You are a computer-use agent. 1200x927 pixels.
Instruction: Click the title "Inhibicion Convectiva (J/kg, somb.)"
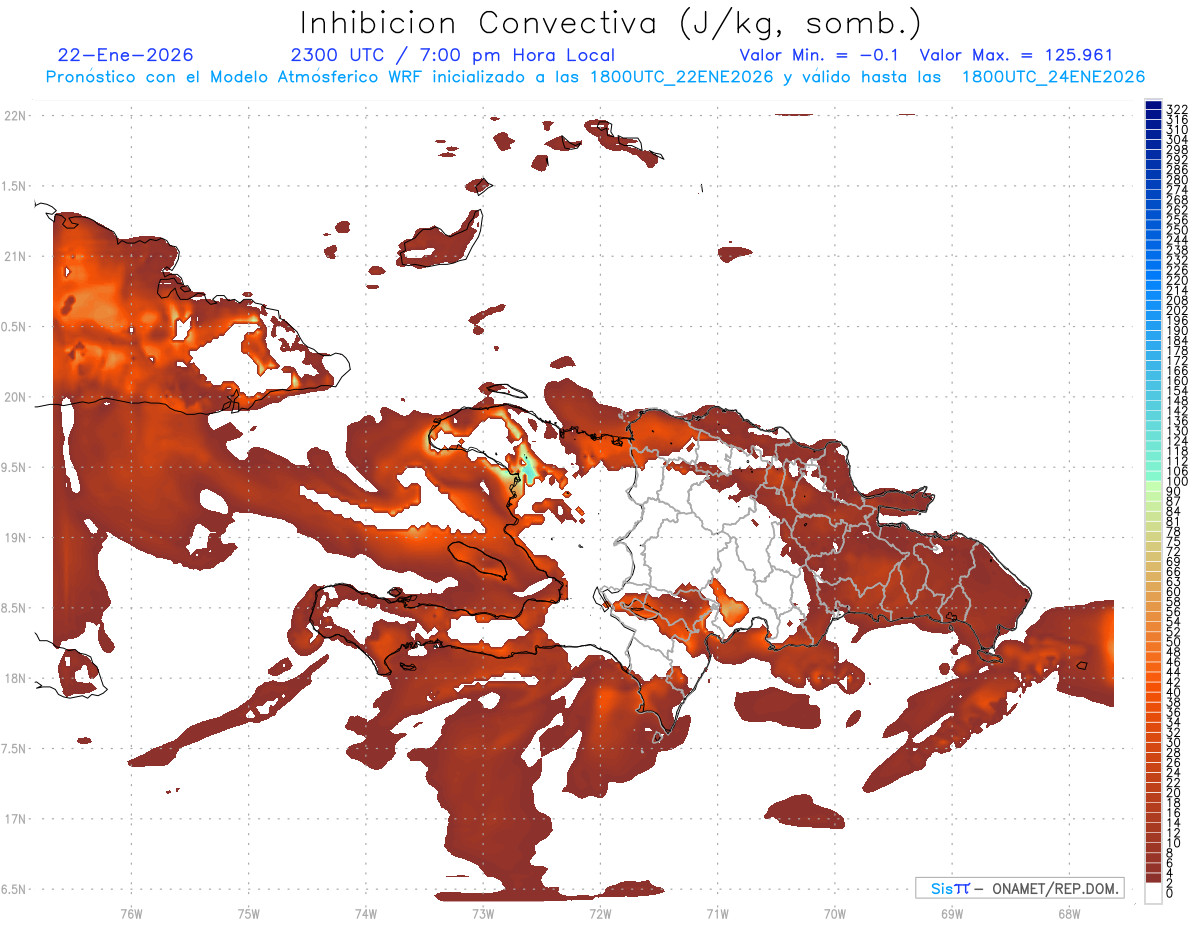[611, 24]
